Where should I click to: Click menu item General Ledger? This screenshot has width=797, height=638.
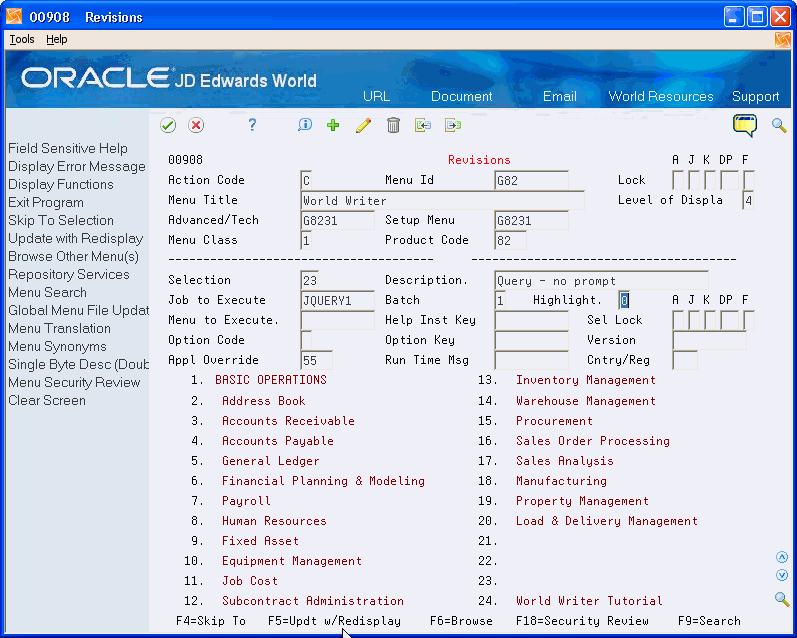[271, 461]
